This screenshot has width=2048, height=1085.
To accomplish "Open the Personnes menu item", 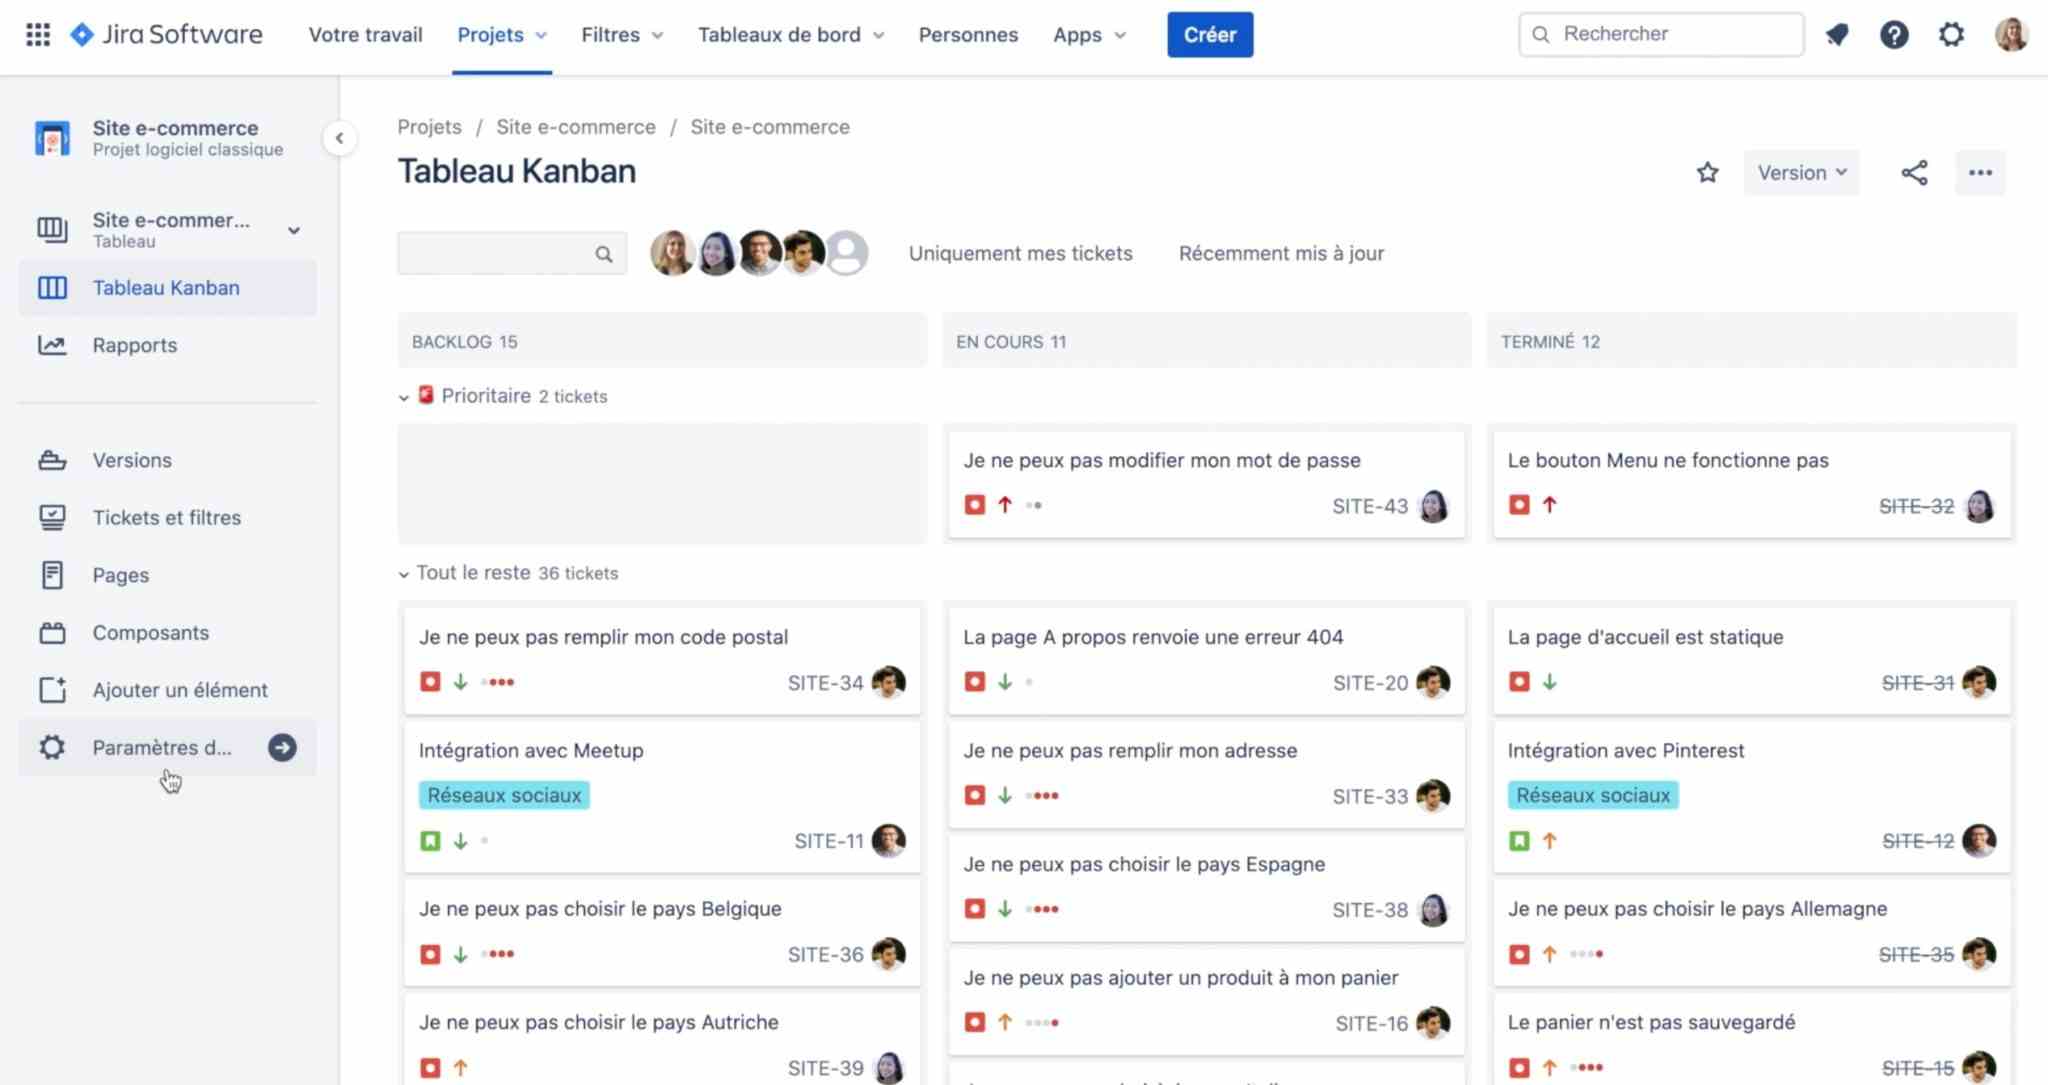I will pos(968,35).
